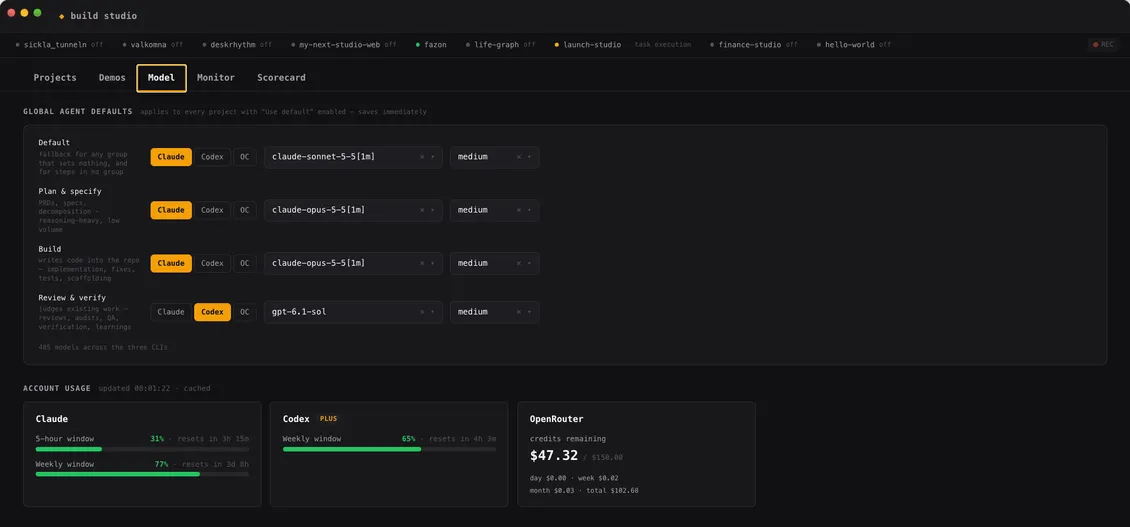Open the gpt-6.1-sol model dropdown arrow

pos(432,312)
